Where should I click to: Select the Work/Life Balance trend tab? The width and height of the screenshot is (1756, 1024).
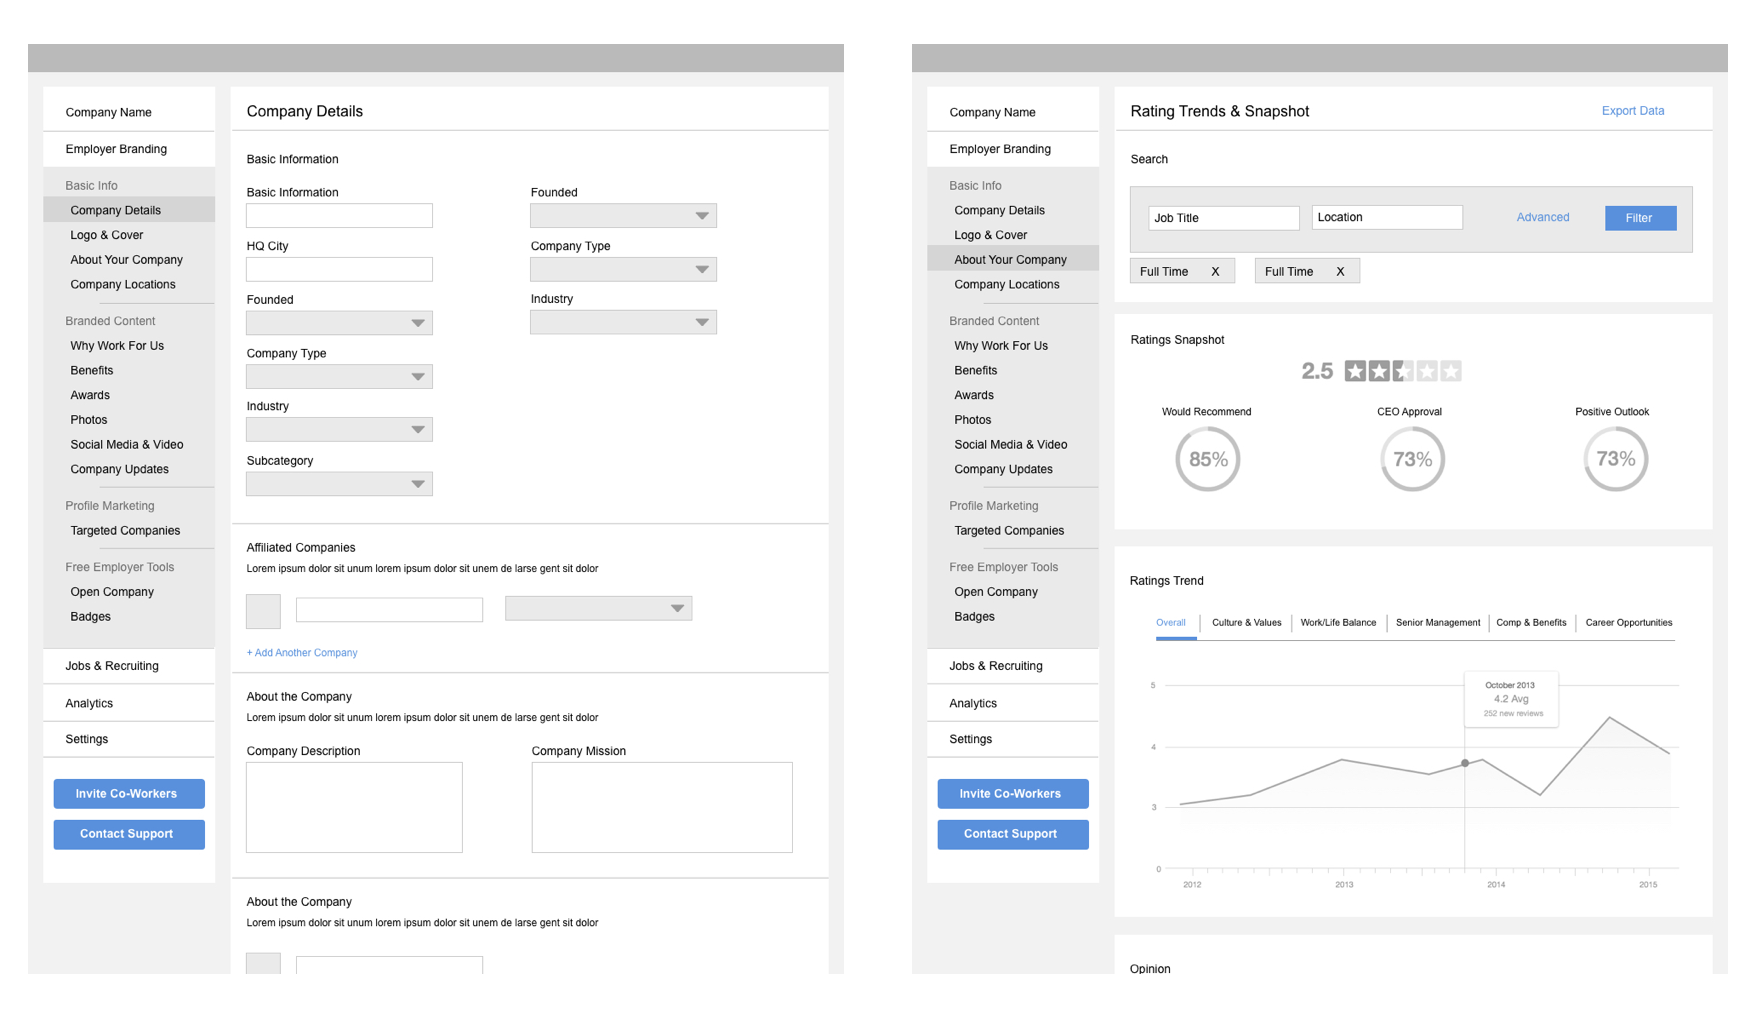pyautogui.click(x=1338, y=623)
